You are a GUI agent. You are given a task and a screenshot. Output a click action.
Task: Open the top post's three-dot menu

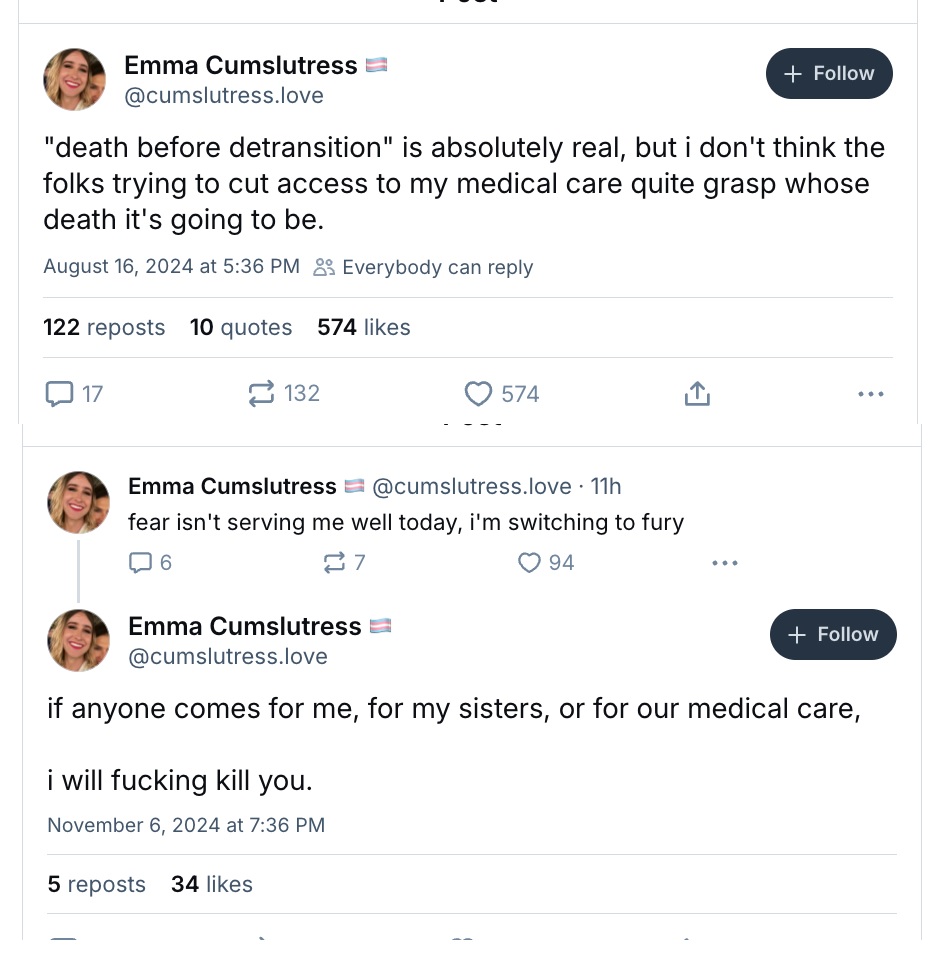[870, 394]
